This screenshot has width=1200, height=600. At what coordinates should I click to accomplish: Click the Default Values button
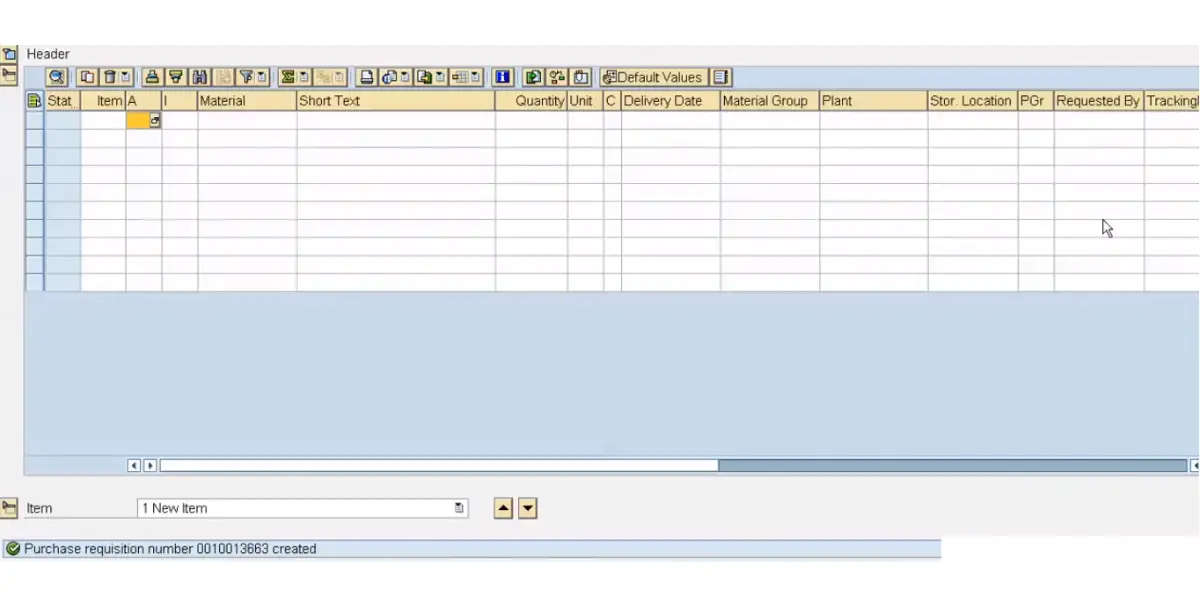(x=653, y=77)
